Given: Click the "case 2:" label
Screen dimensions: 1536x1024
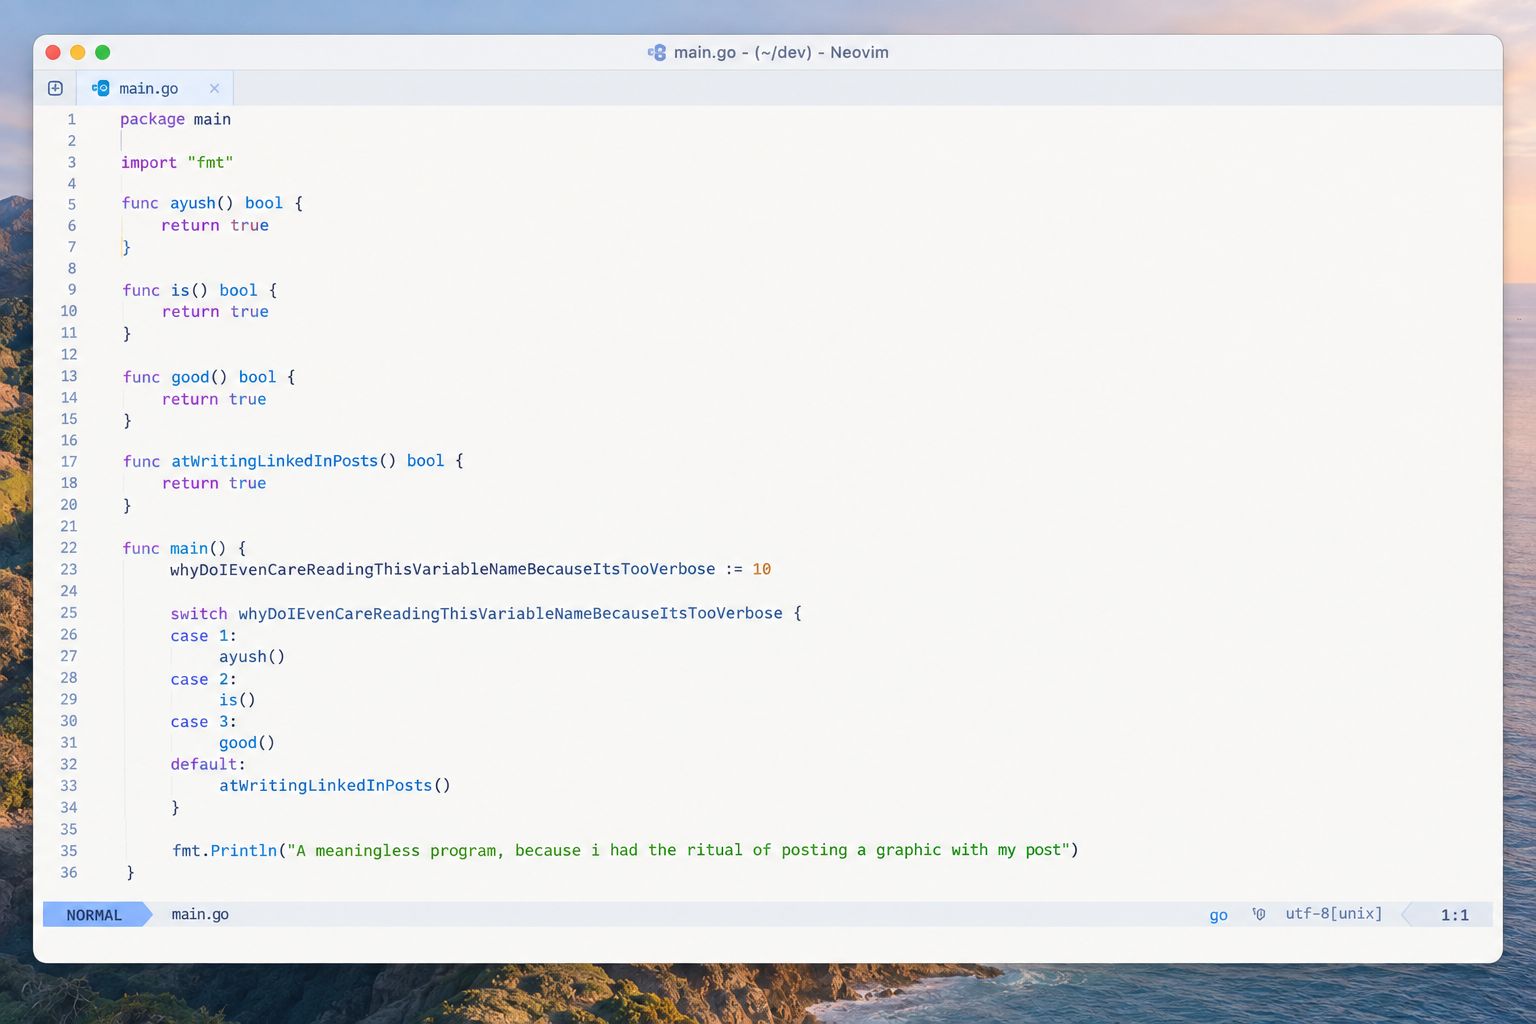Looking at the screenshot, I should (203, 679).
